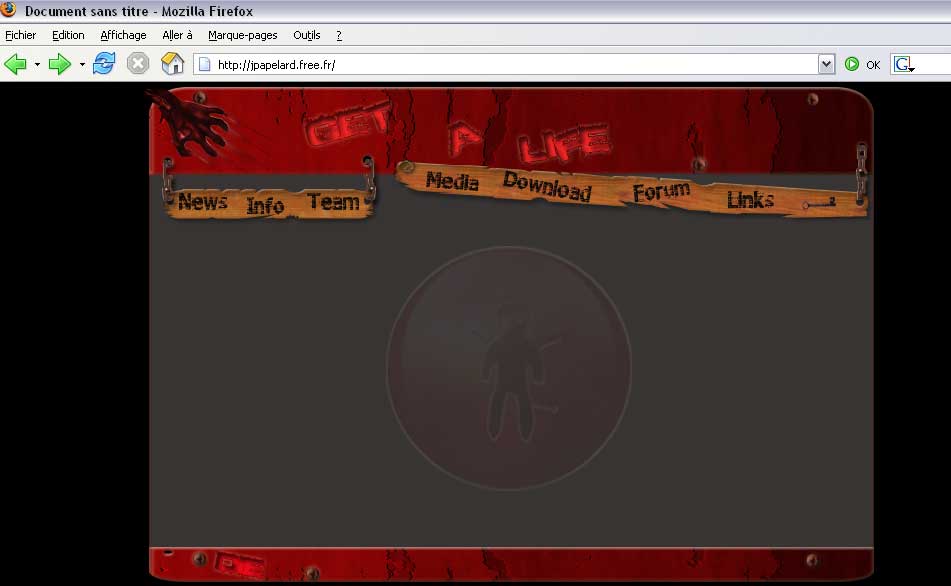Go to the Home page icon
The height and width of the screenshot is (586, 951).
[173, 65]
